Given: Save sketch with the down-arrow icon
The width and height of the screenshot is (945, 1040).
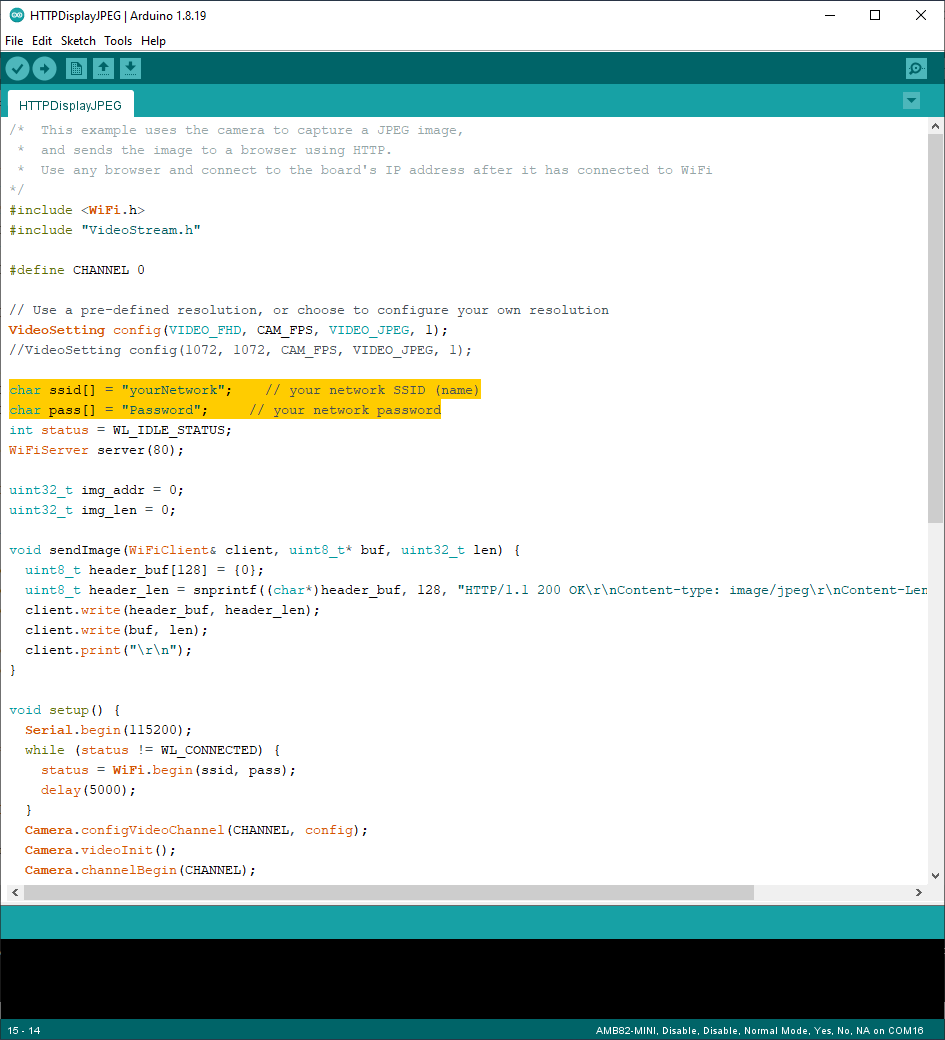Looking at the screenshot, I should (x=131, y=68).
